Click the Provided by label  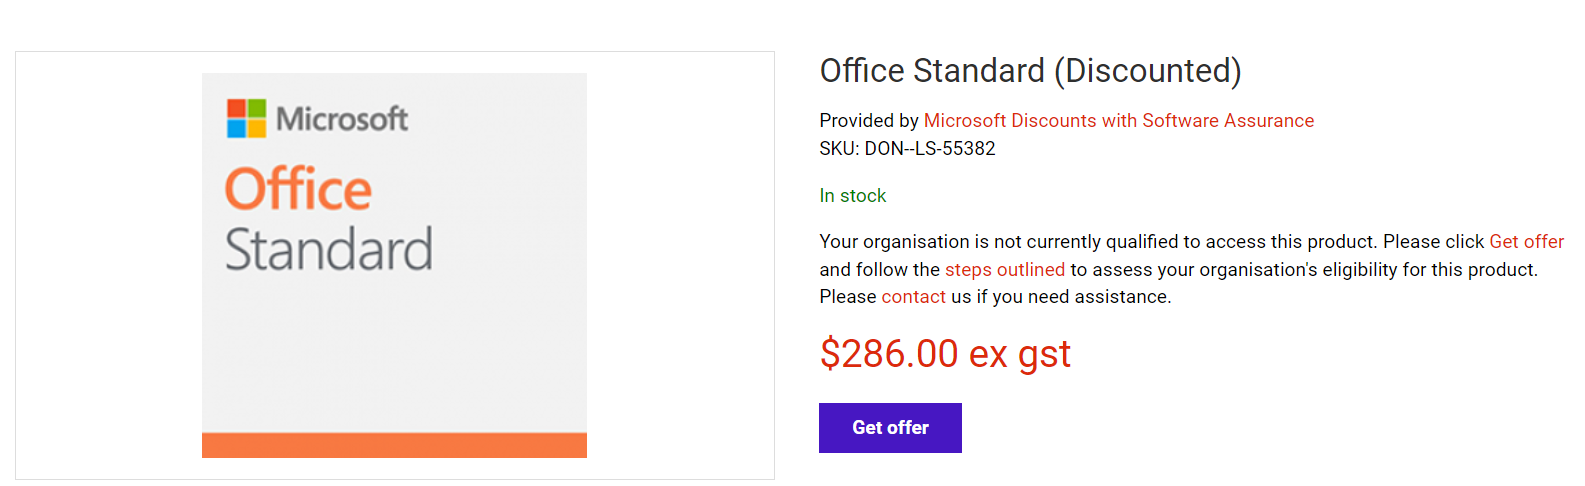[x=868, y=121]
